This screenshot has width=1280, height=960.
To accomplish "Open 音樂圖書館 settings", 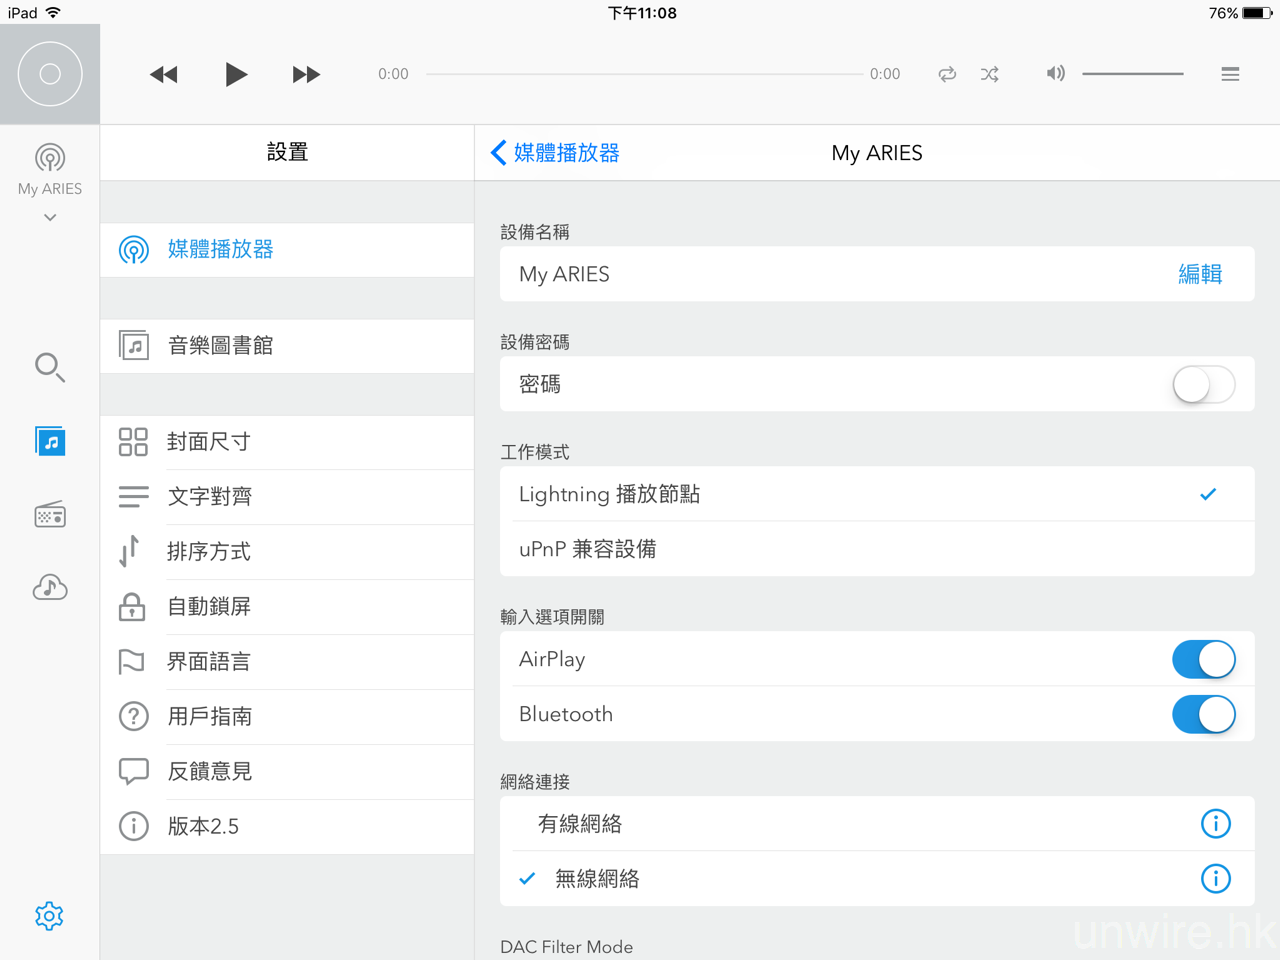I will [x=287, y=346].
